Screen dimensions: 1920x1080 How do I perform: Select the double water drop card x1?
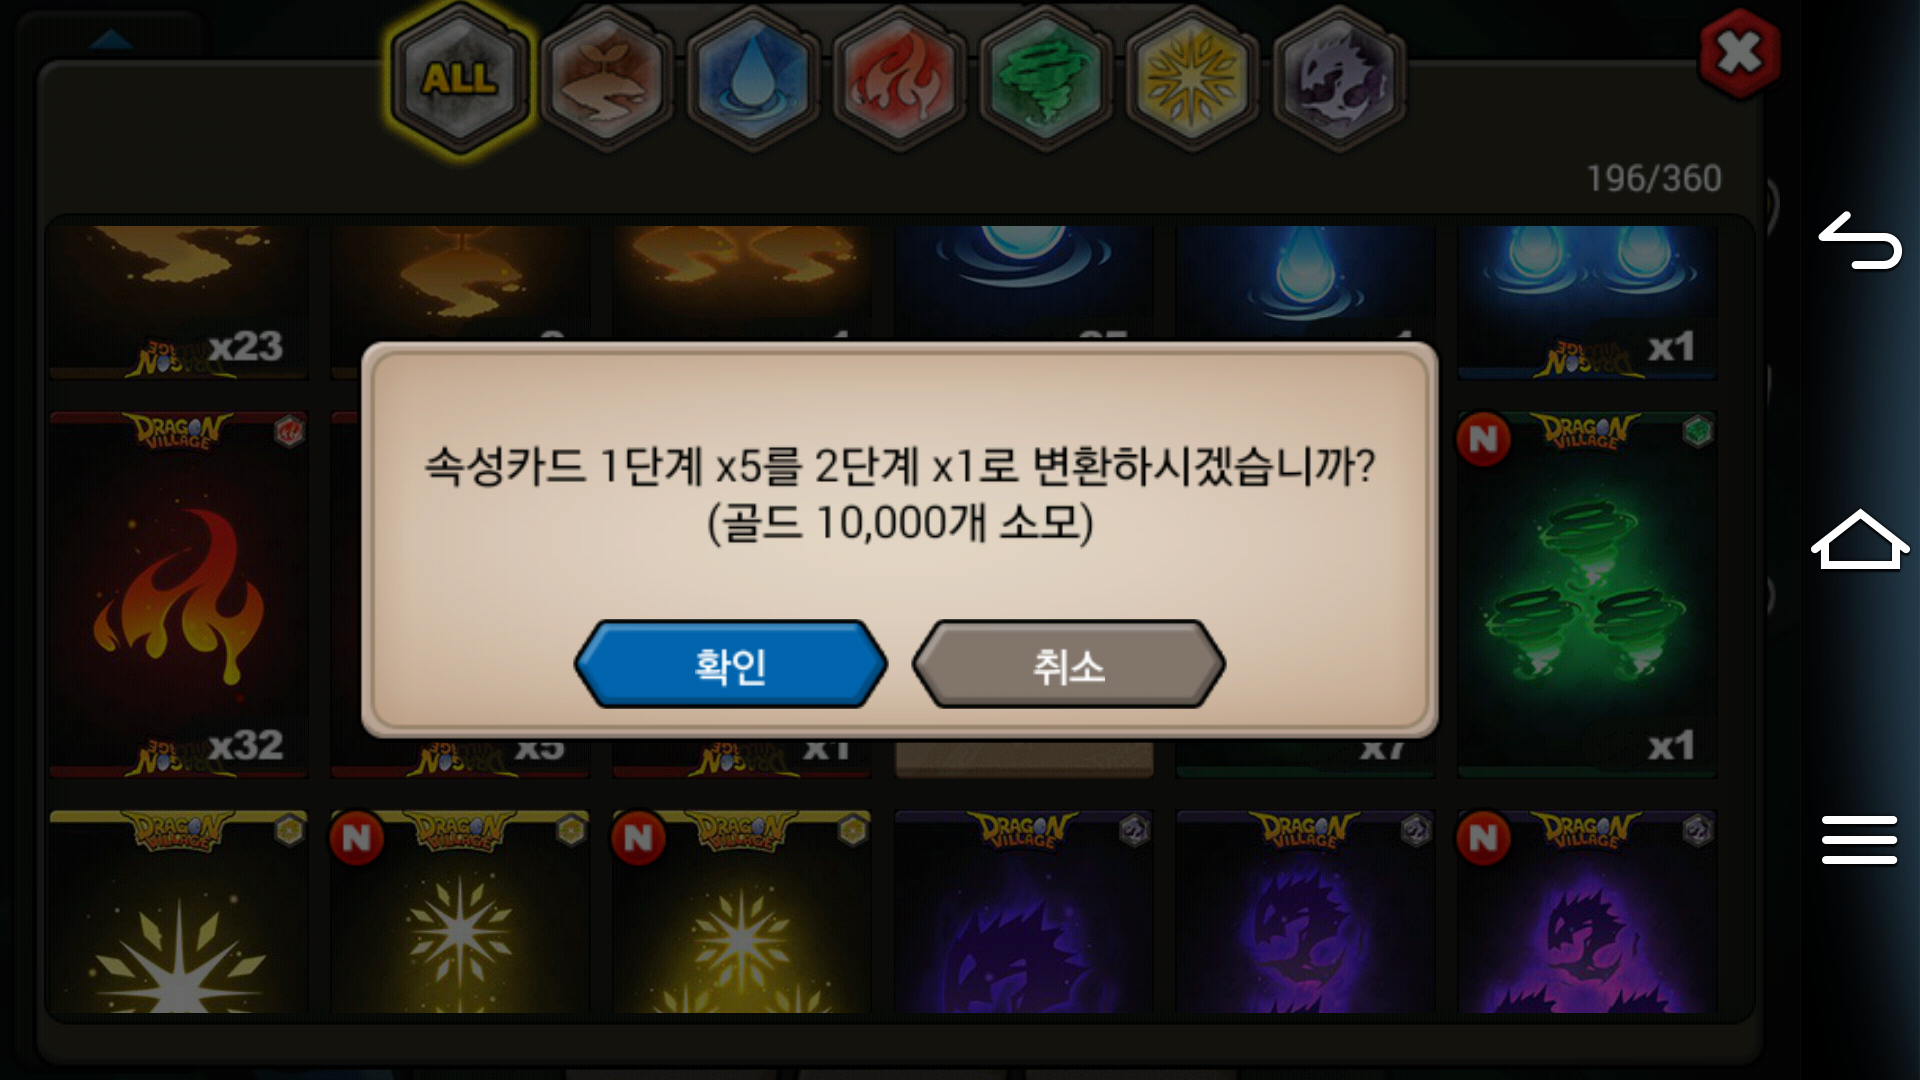(1587, 302)
